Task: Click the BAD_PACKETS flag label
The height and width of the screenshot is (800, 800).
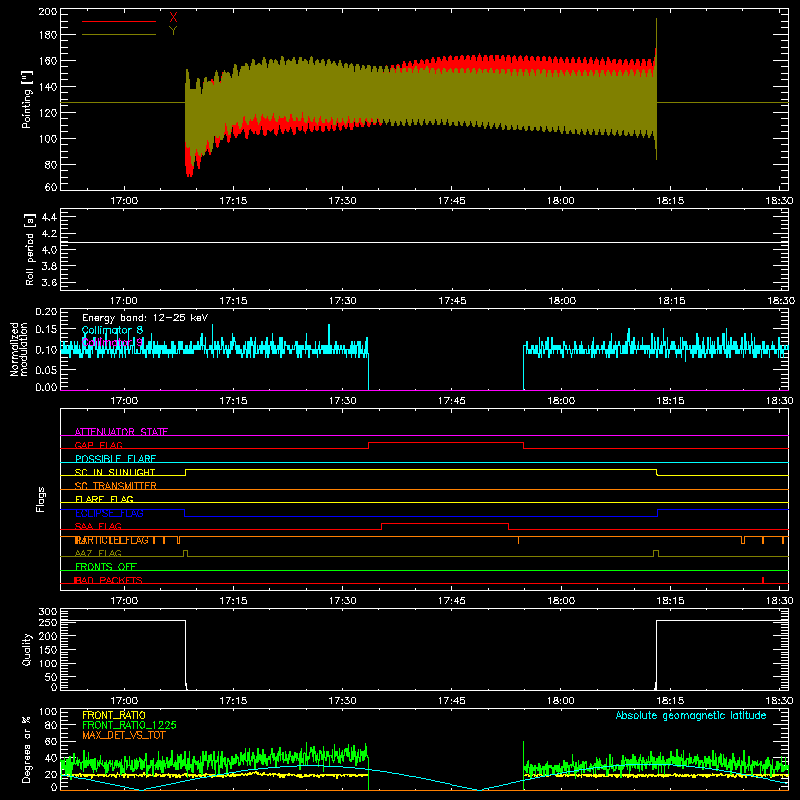Action: click(x=108, y=580)
